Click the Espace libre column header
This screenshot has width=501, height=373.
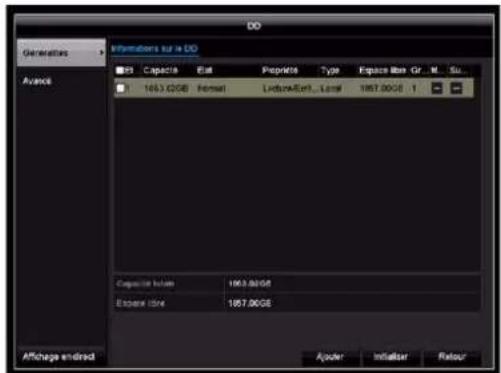(382, 70)
